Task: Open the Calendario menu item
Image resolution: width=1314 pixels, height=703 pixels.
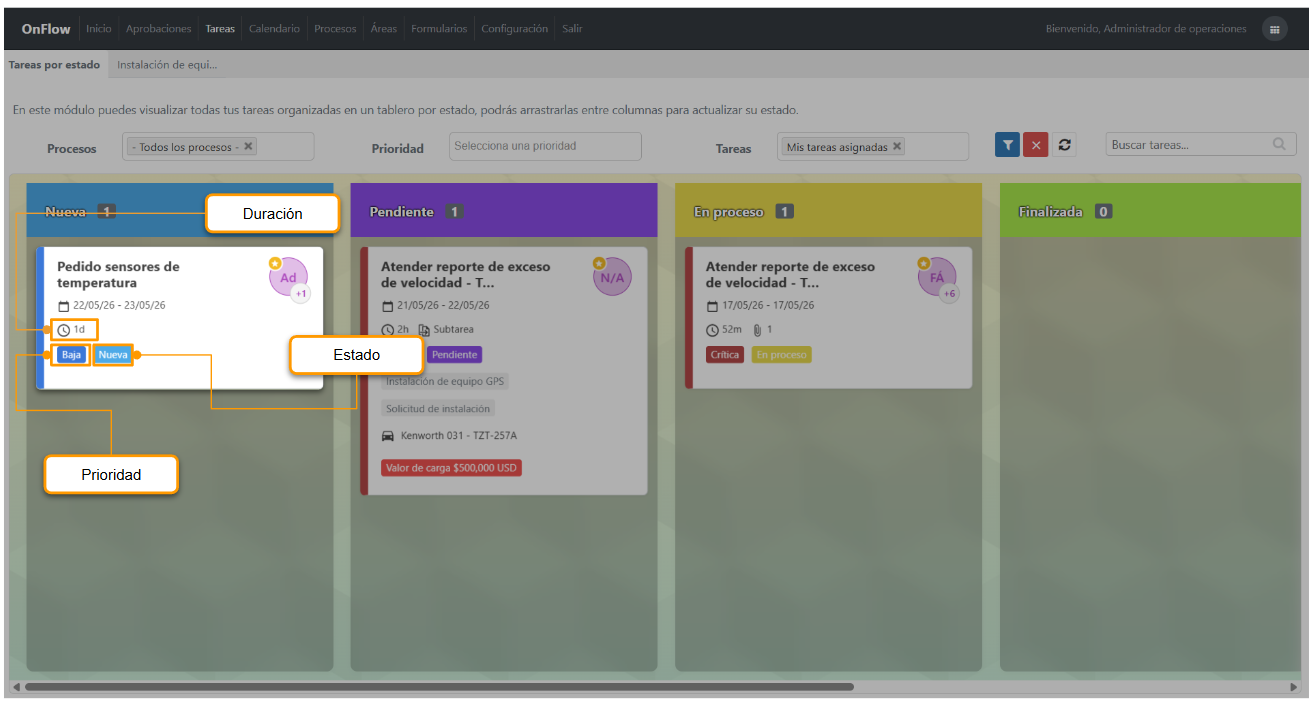Action: coord(274,29)
